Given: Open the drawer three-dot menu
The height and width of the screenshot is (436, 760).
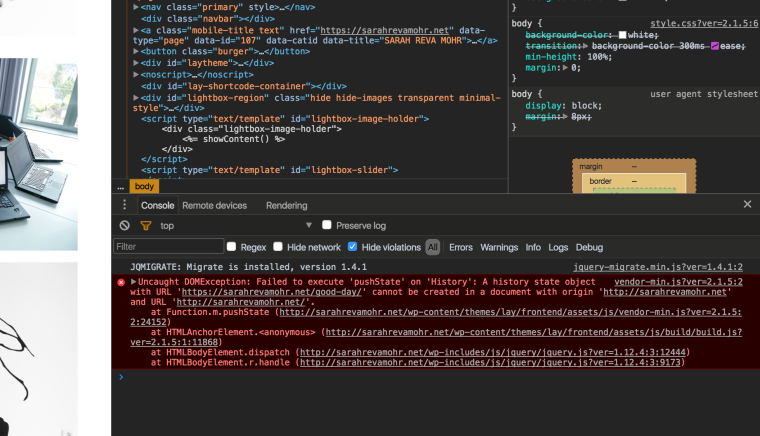Looking at the screenshot, I should (x=126, y=205).
